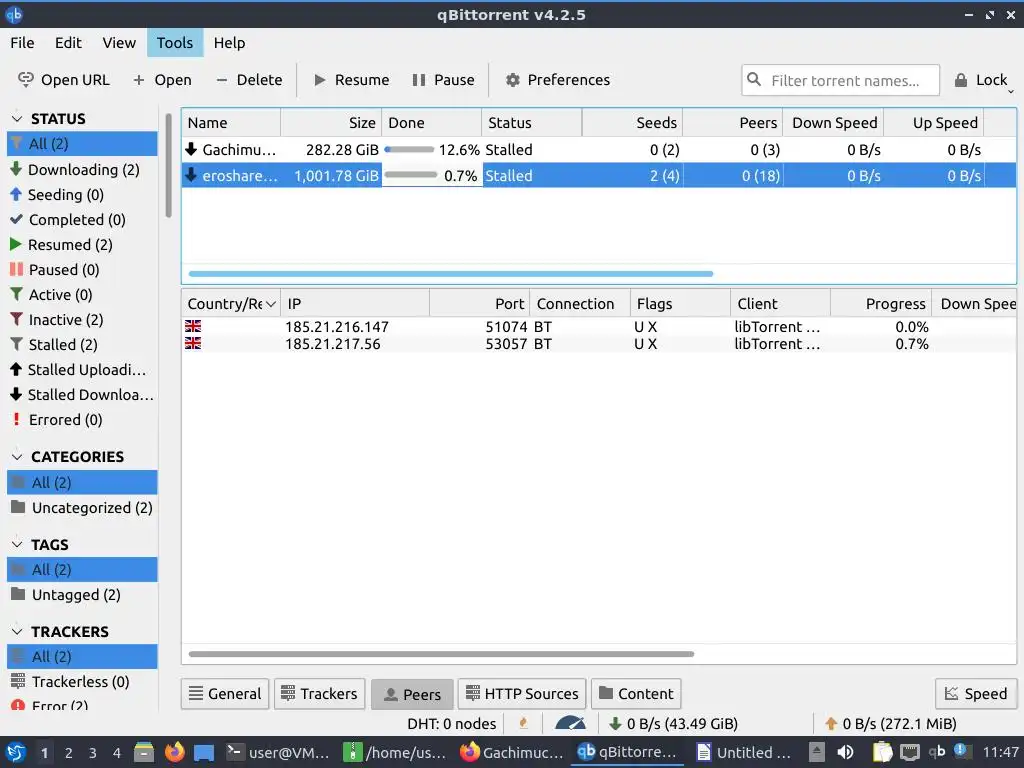Select the Gachimu… torrent row

pyautogui.click(x=599, y=150)
